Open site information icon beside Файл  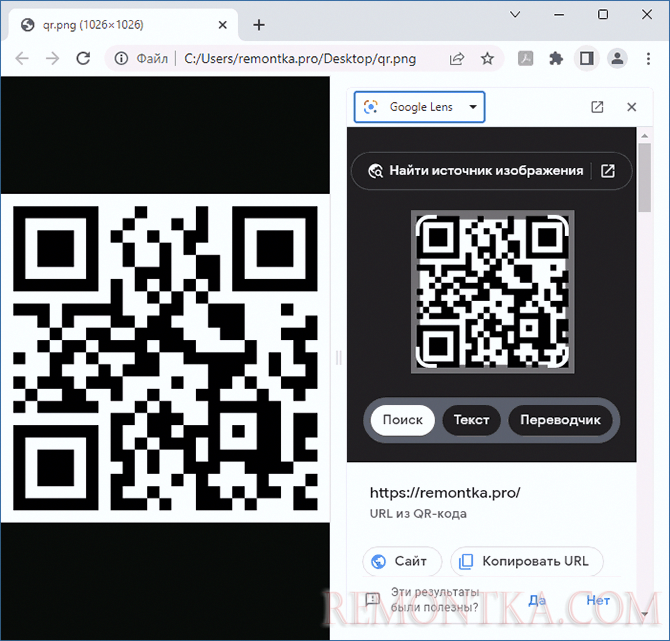click(121, 58)
